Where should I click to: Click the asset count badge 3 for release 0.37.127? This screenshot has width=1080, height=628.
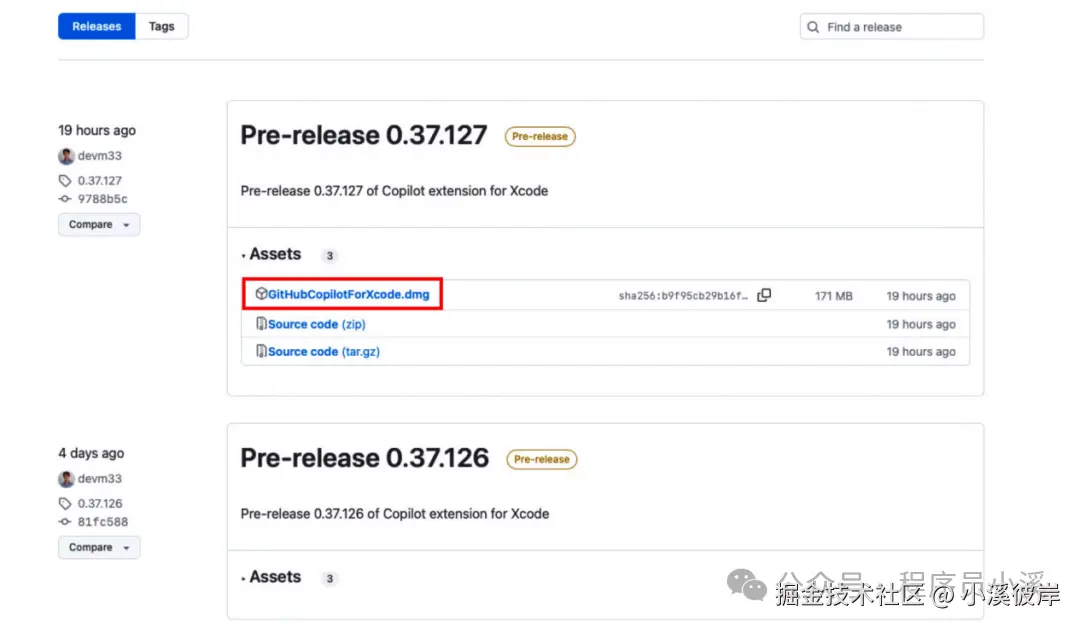click(x=329, y=255)
